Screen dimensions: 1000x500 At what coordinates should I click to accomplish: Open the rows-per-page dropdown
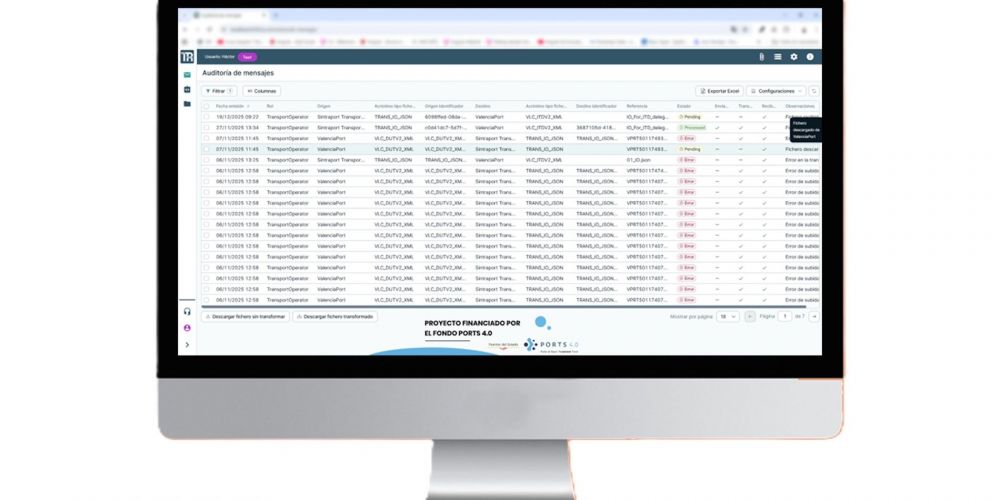728,316
